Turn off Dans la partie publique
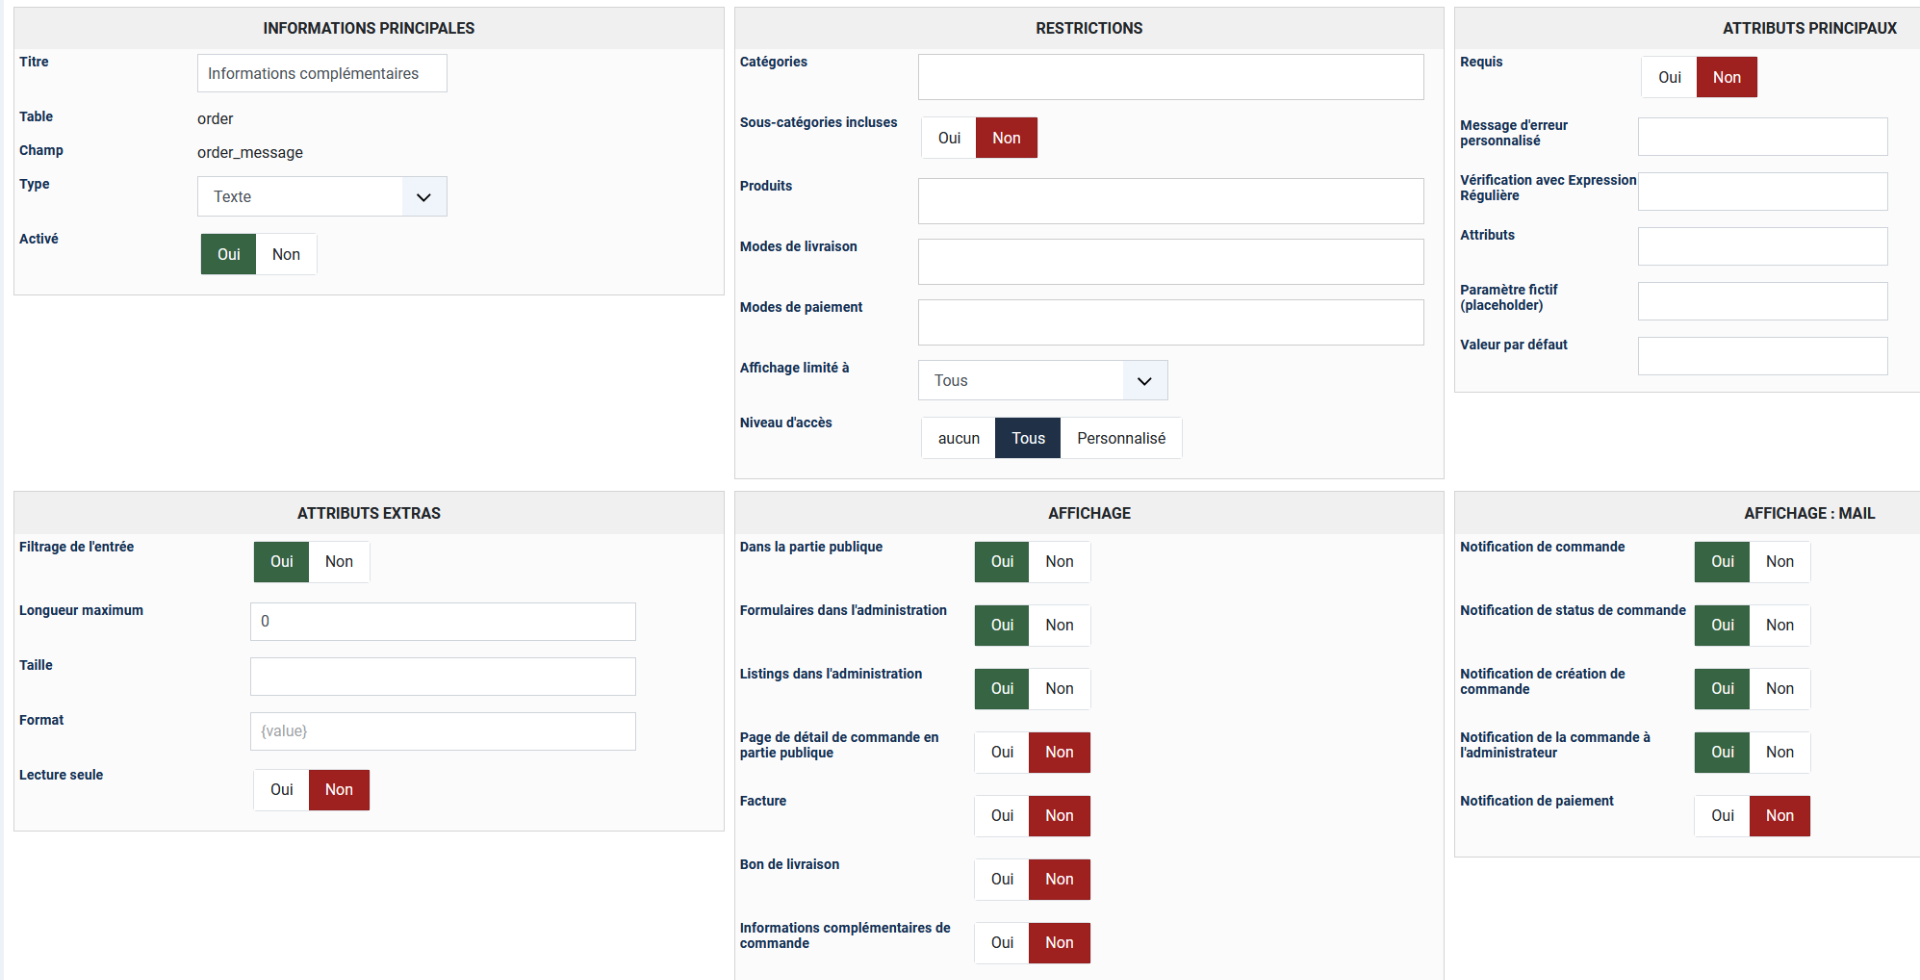Image resolution: width=1920 pixels, height=980 pixels. point(1059,562)
